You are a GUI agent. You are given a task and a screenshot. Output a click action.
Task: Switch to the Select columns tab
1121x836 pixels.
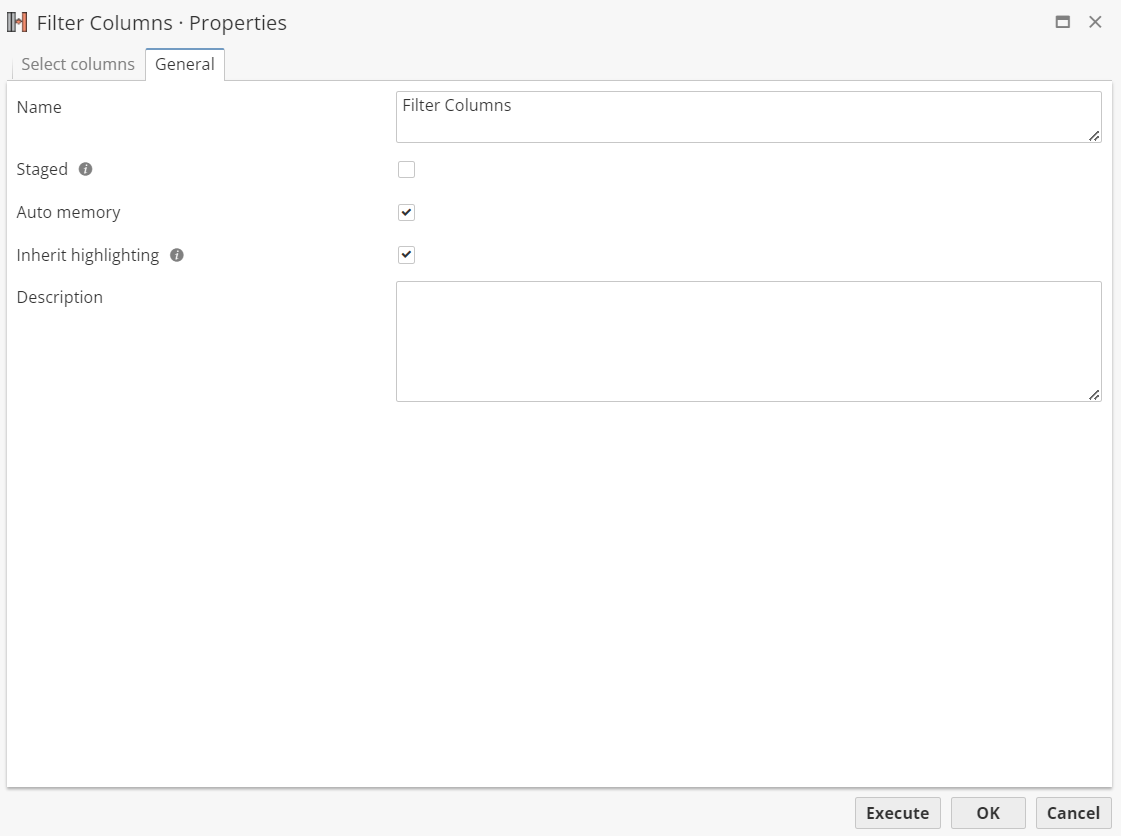point(76,64)
